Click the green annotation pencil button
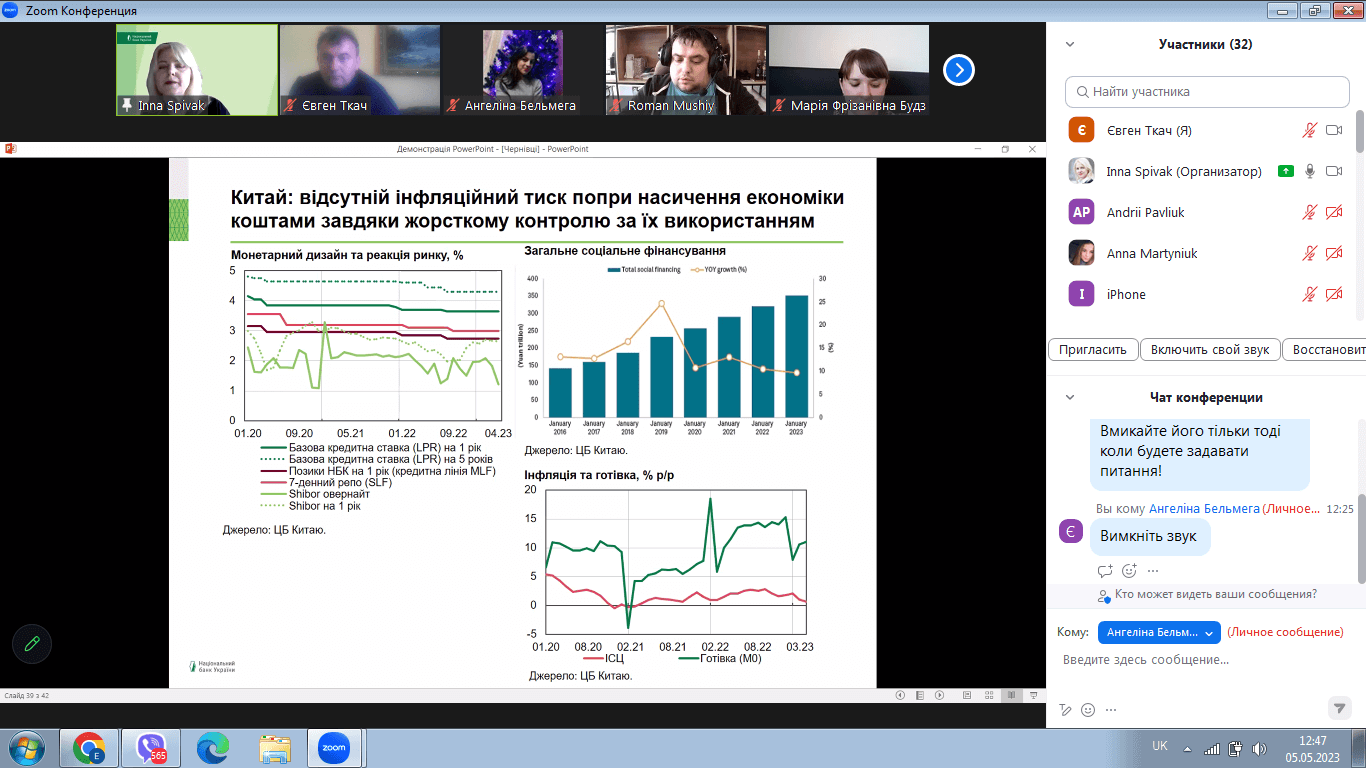The width and height of the screenshot is (1366, 768). pyautogui.click(x=32, y=644)
